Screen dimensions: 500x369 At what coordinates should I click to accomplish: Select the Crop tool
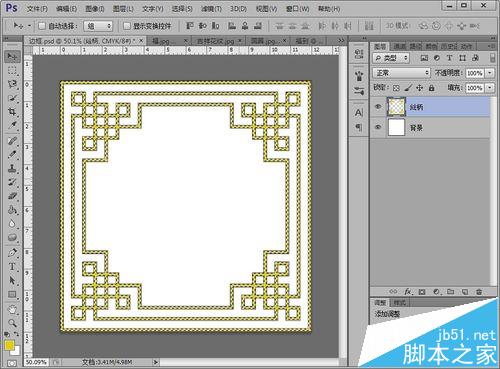[12, 112]
